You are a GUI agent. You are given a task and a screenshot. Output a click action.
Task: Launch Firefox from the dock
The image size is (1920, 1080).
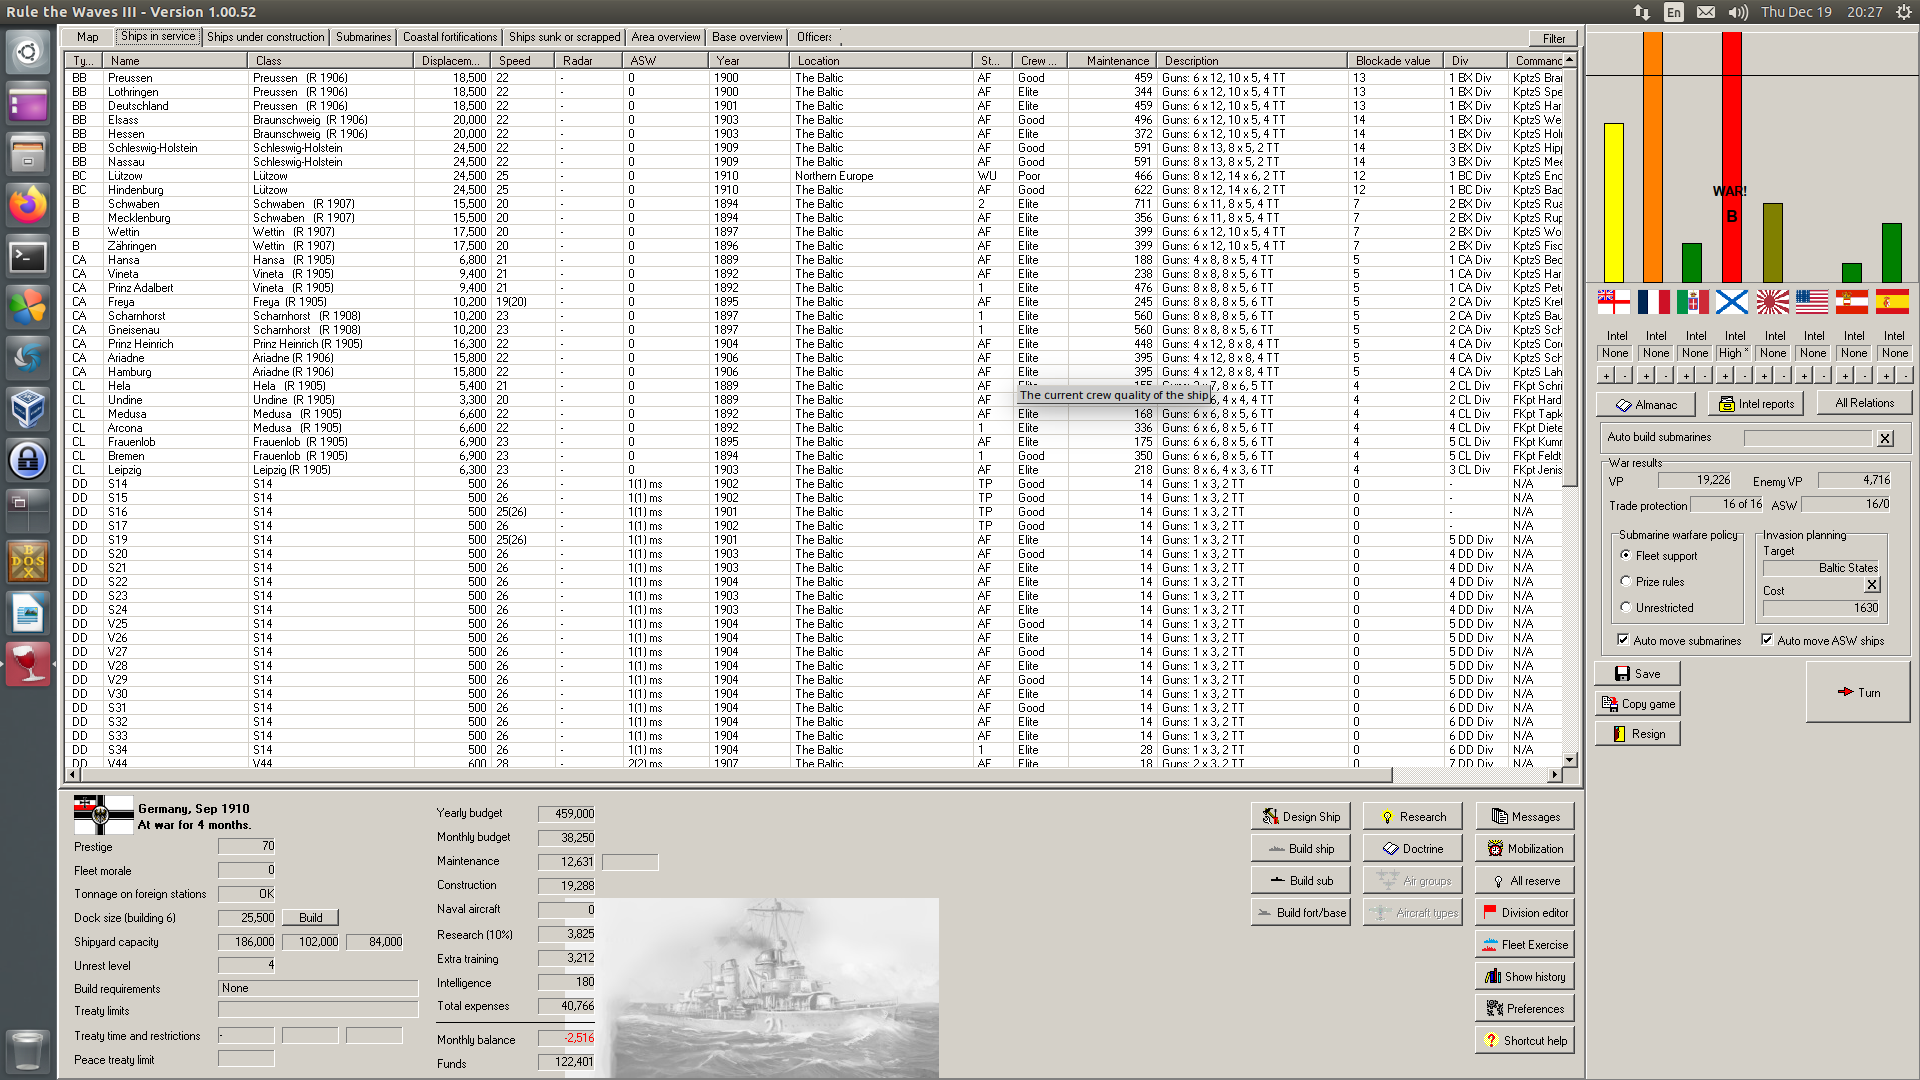pyautogui.click(x=28, y=205)
